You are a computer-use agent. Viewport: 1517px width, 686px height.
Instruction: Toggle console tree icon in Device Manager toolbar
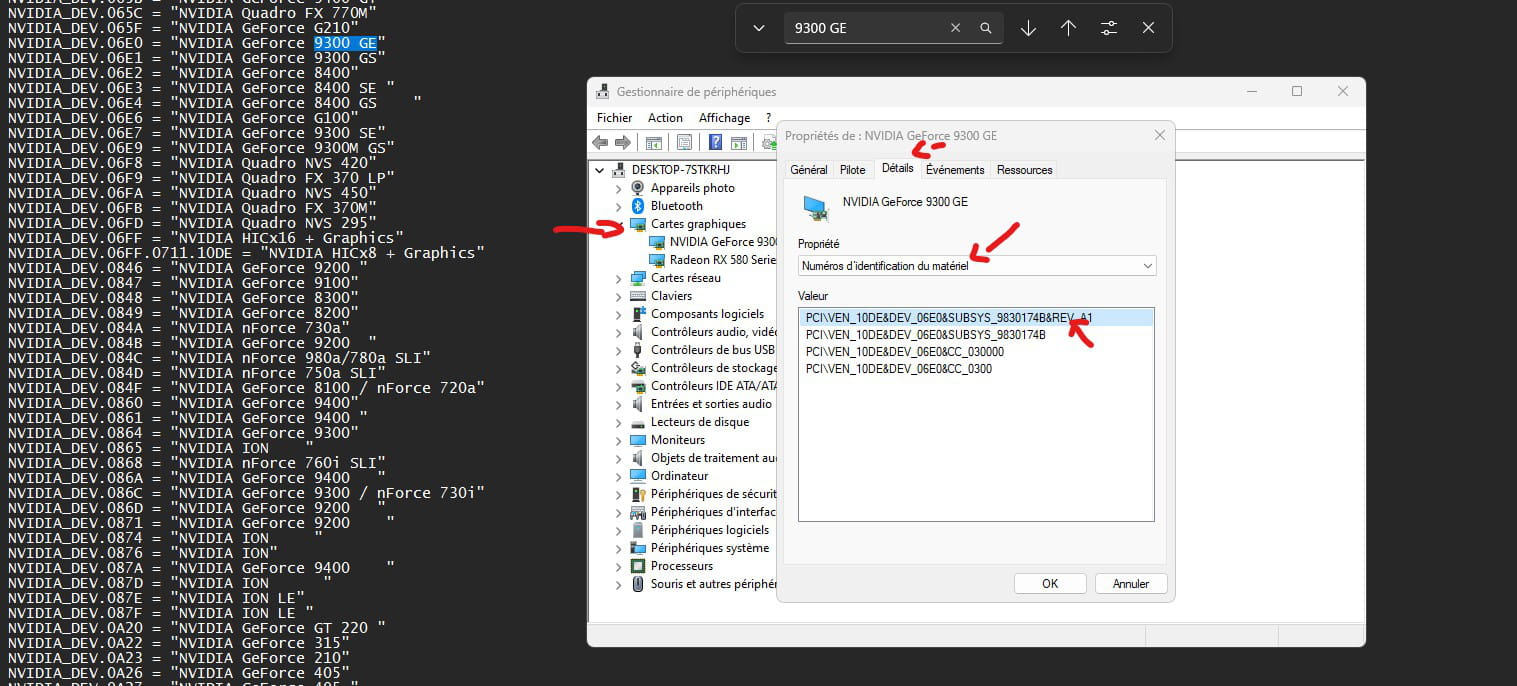[x=654, y=143]
